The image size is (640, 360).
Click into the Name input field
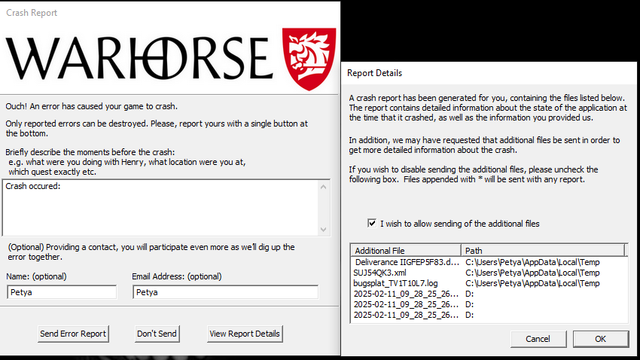62,292
